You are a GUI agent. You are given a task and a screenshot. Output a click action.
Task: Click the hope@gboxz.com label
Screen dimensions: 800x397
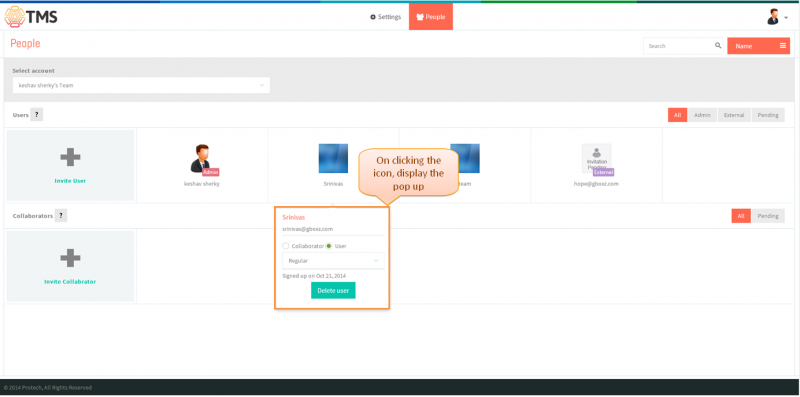coord(596,184)
